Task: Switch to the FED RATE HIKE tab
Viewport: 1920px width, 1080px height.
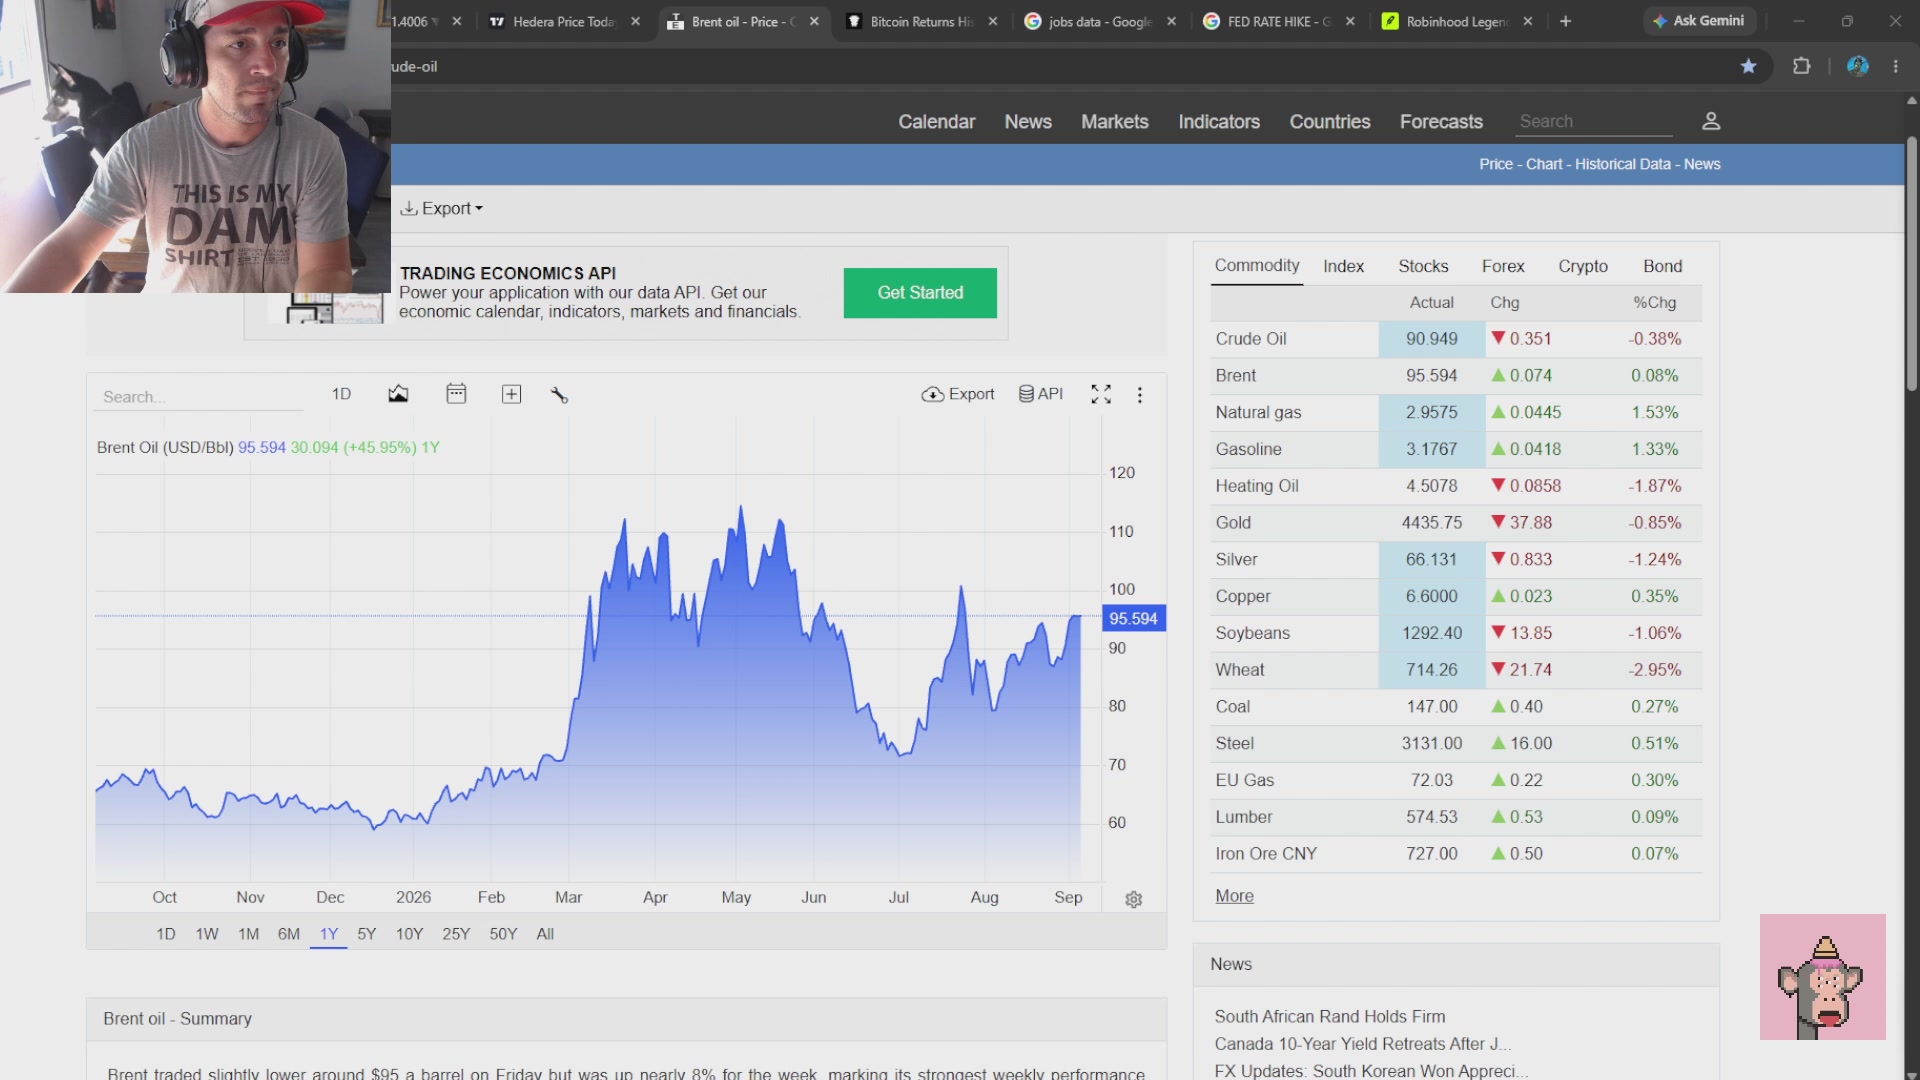Action: point(1277,21)
